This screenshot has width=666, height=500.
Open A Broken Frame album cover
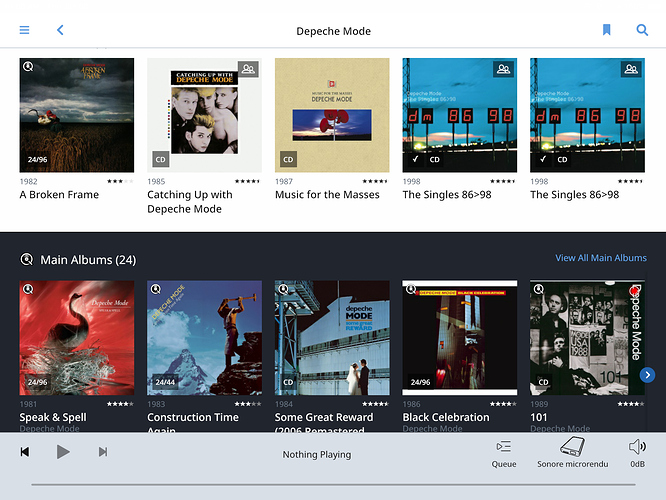(77, 115)
